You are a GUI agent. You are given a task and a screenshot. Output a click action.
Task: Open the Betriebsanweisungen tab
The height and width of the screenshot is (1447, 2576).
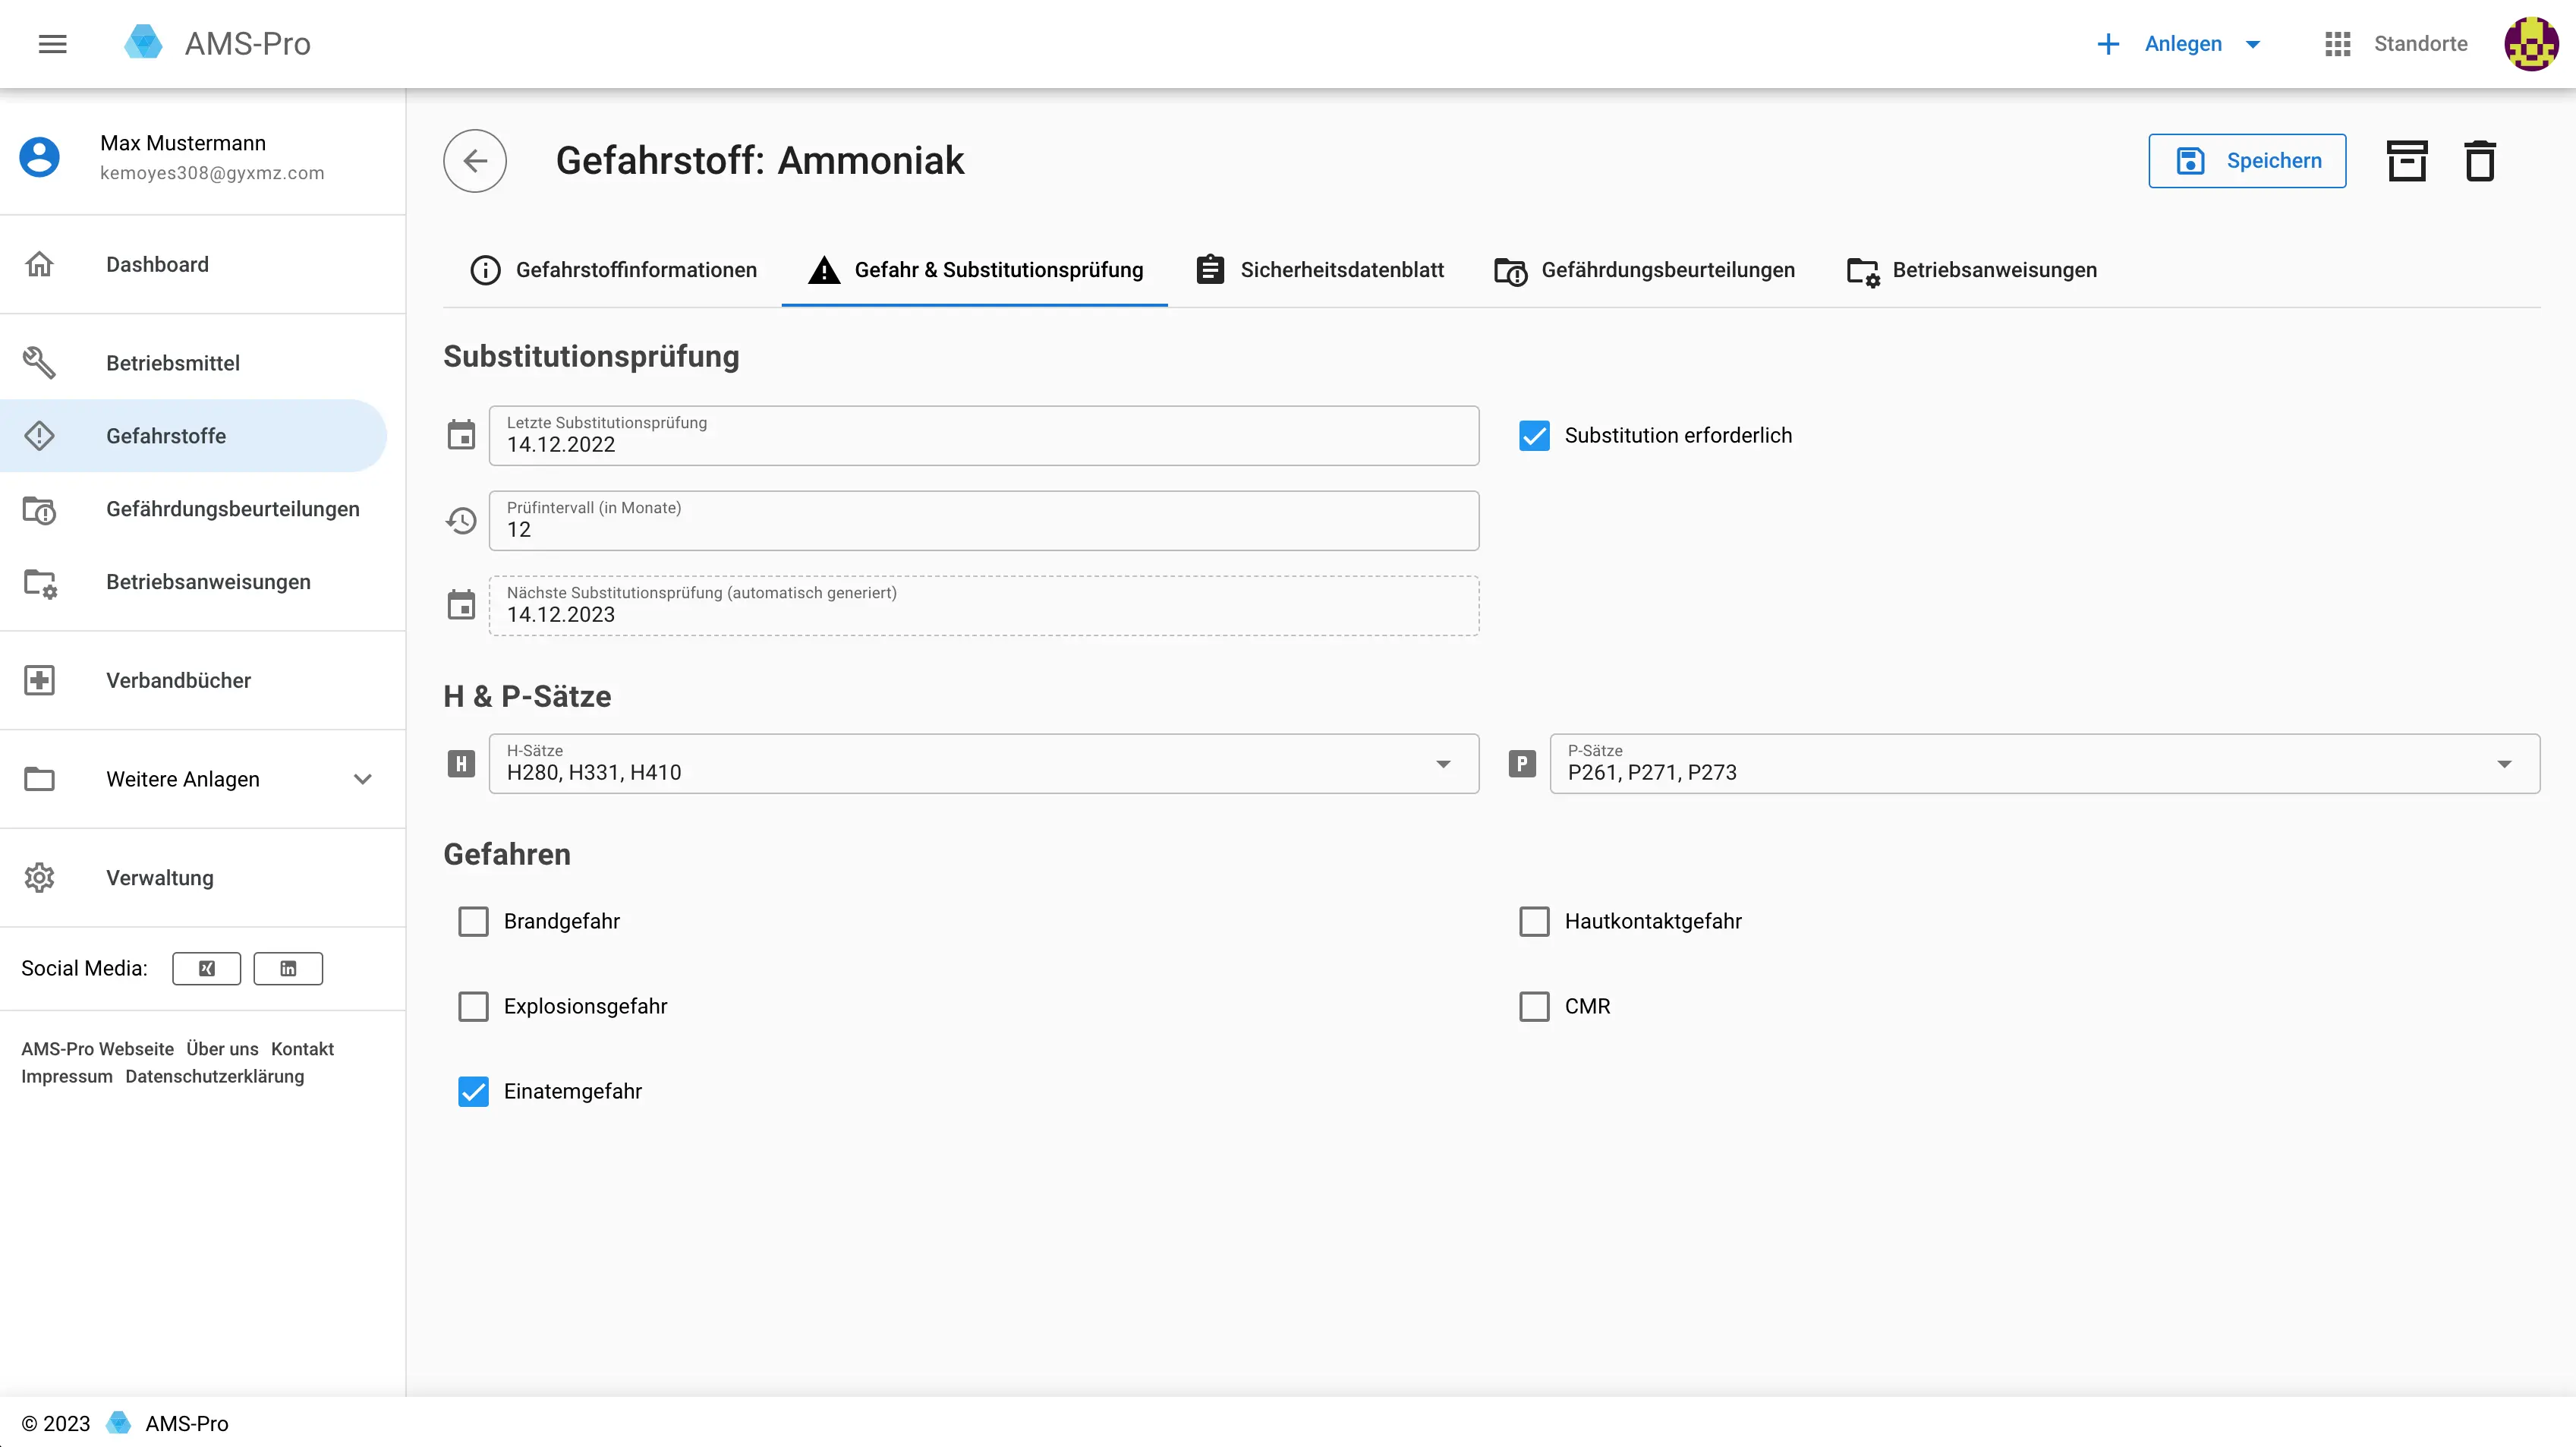(1972, 270)
